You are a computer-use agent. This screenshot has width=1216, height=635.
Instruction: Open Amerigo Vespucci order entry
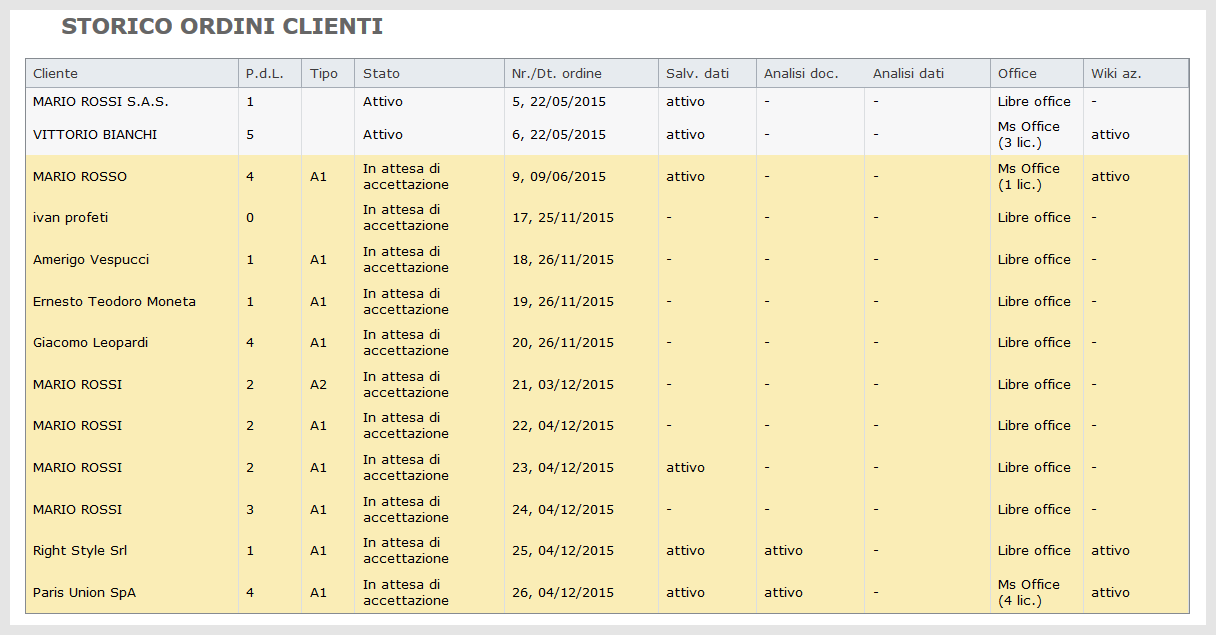click(x=607, y=260)
